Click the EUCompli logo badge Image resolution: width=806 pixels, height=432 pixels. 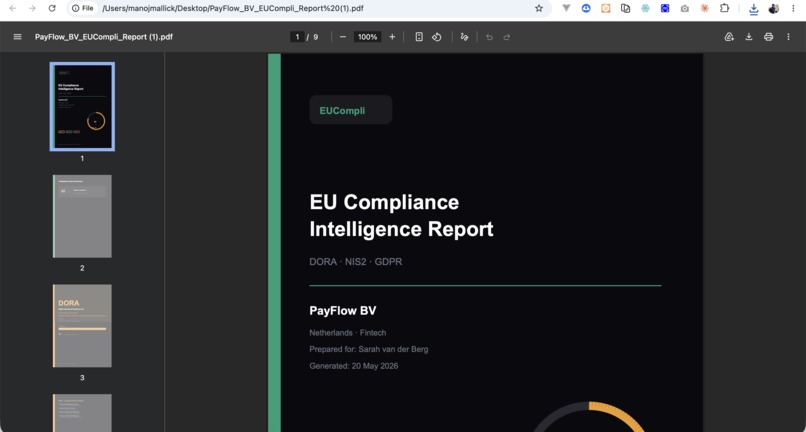coord(351,110)
